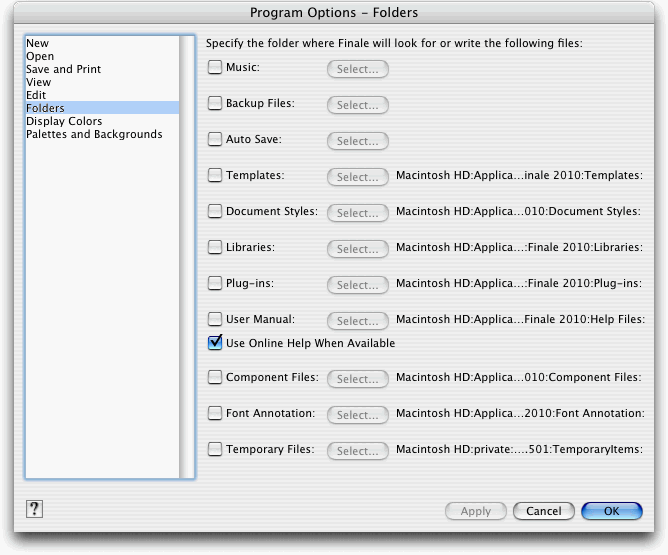Click the Font Annotation path text
Viewport: 668px width, 555px height.
click(x=520, y=413)
